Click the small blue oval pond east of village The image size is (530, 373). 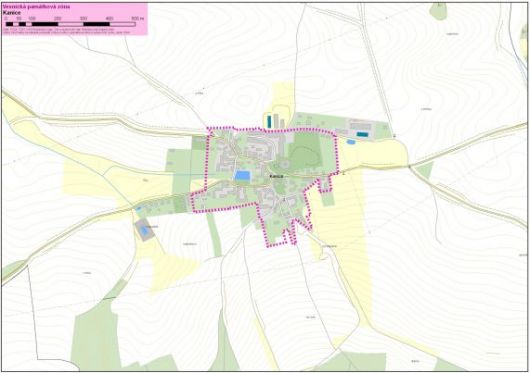point(351,142)
